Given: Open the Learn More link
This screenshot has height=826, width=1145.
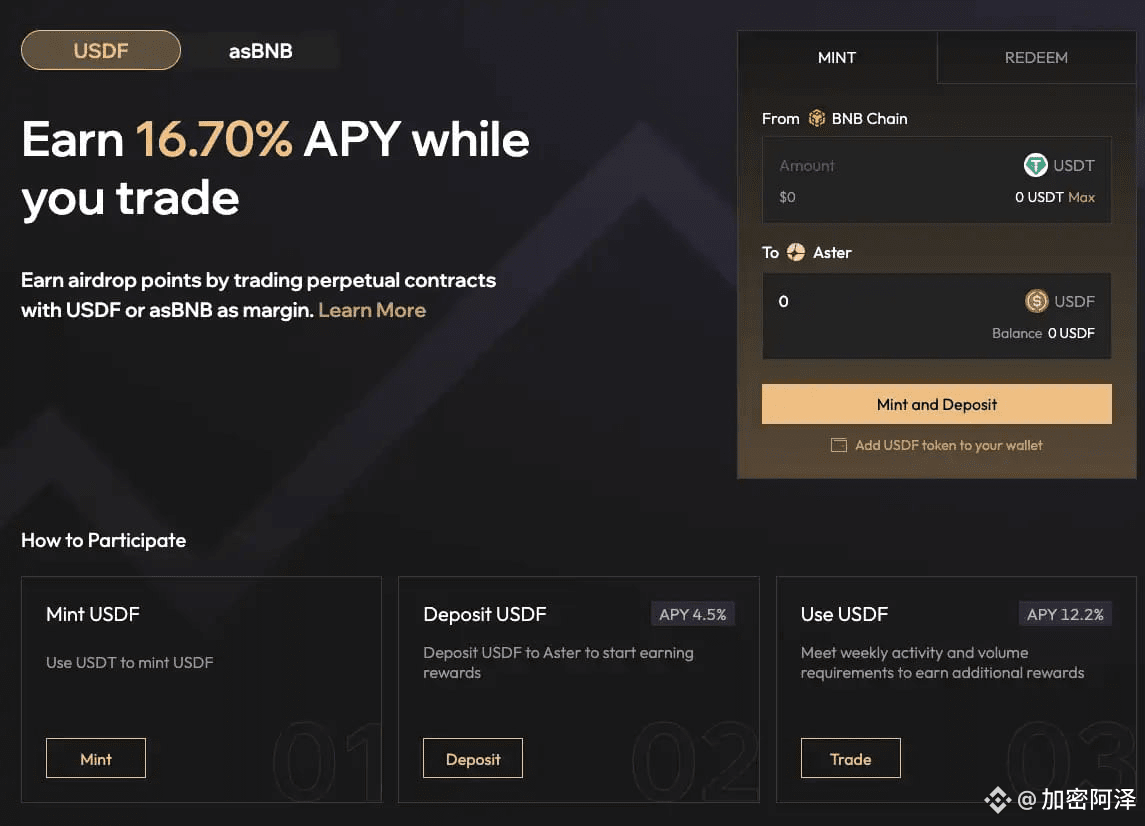Looking at the screenshot, I should point(372,310).
